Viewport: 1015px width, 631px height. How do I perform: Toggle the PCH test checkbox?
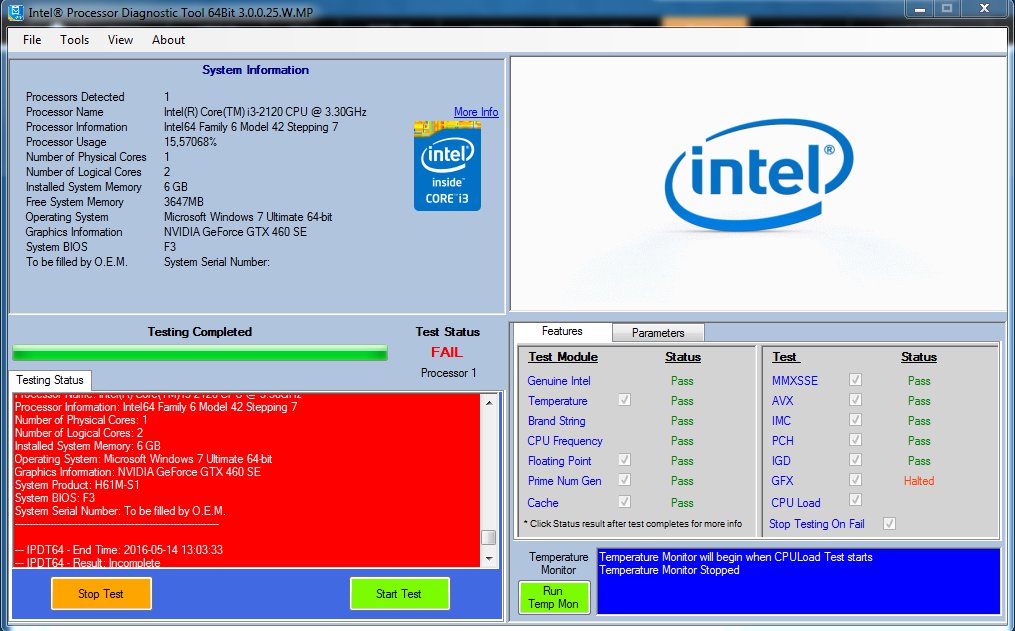[855, 440]
